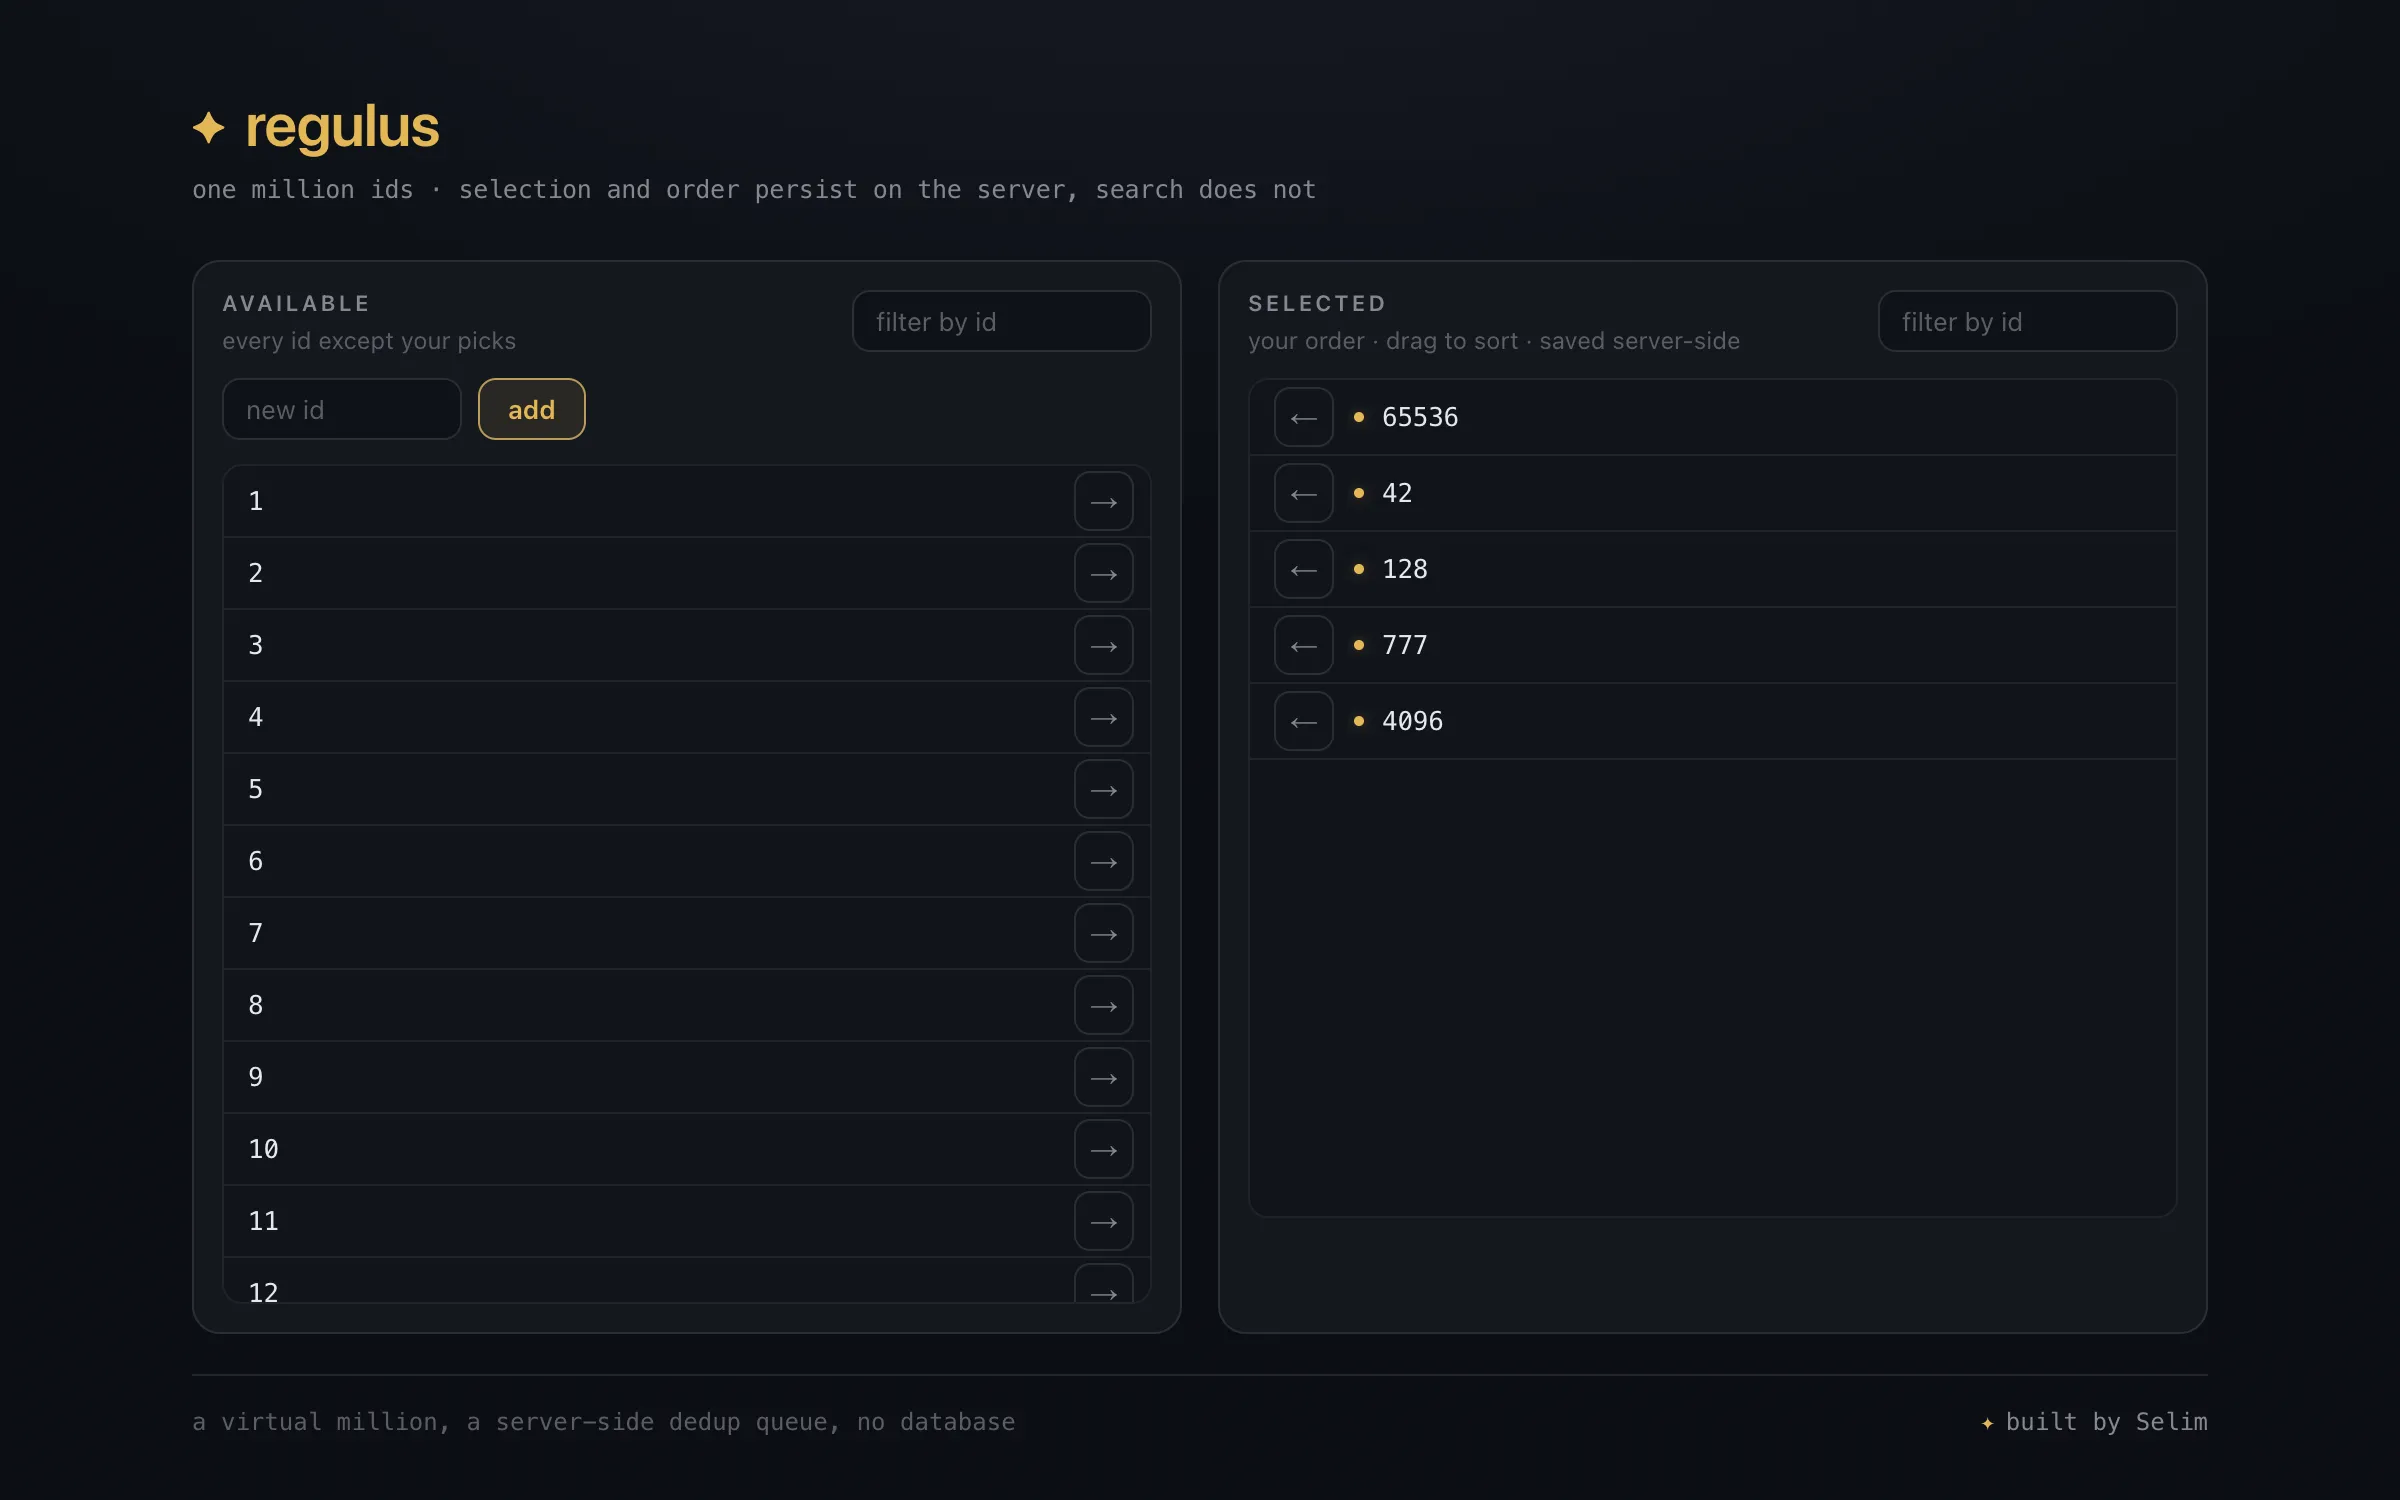2400x1500 pixels.
Task: Click the number 1 in Available list
Action: click(x=256, y=501)
